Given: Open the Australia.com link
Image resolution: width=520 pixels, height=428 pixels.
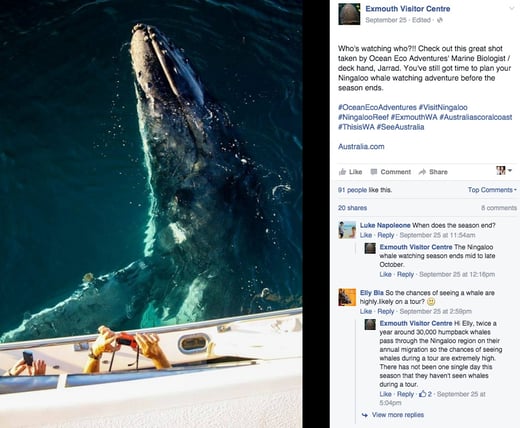Looking at the screenshot, I should (x=361, y=146).
